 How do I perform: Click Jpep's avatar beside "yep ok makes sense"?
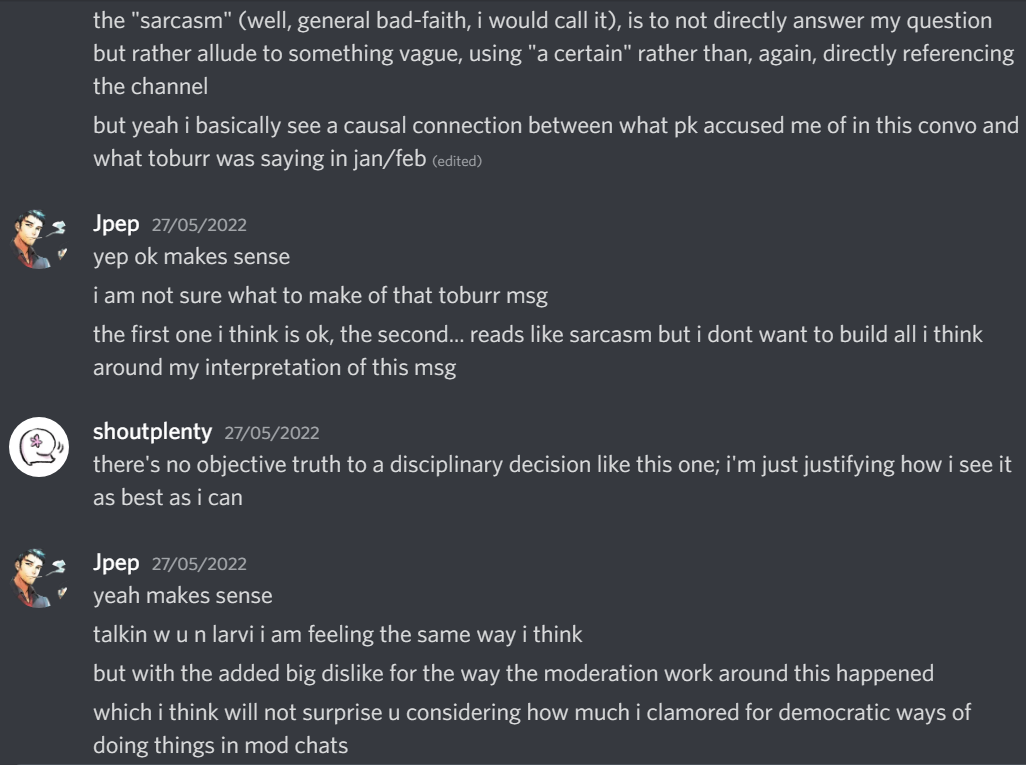click(39, 238)
